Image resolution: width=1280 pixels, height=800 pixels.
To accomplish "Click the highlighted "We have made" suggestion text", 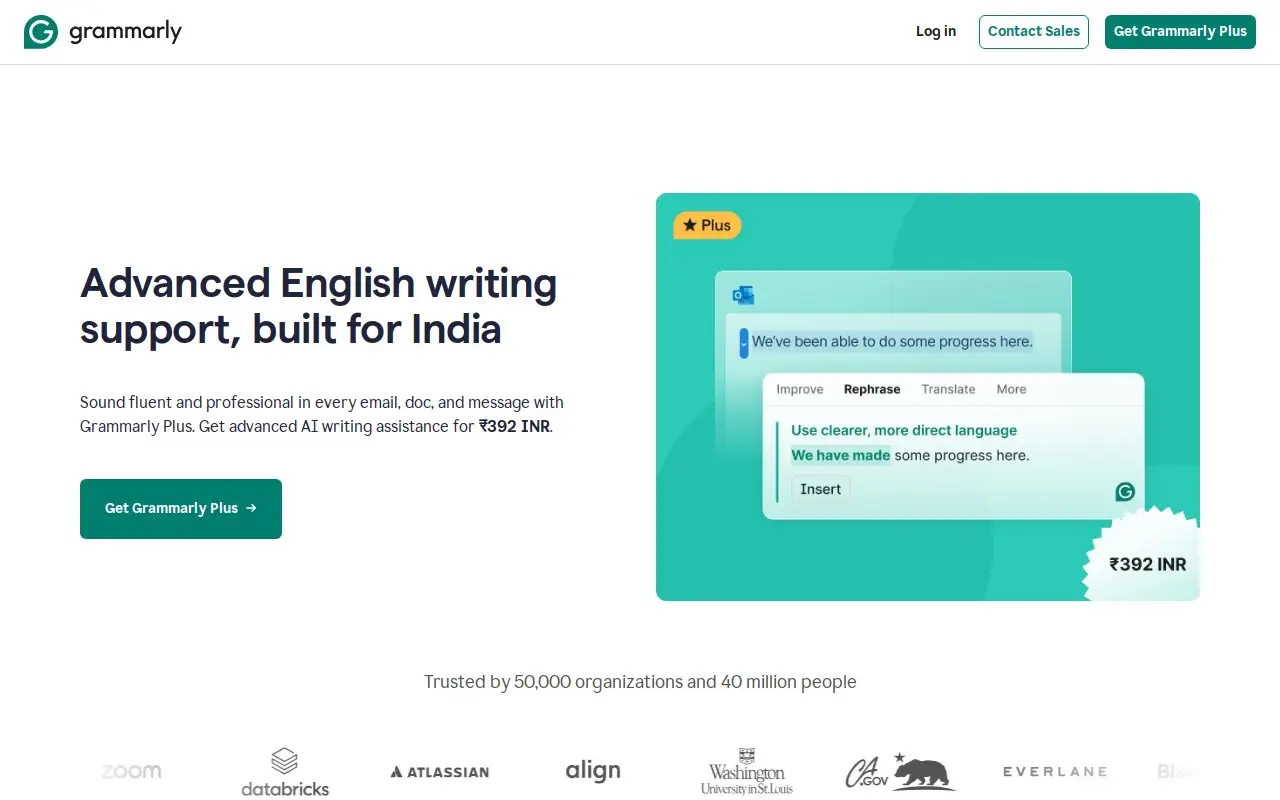I will (840, 455).
